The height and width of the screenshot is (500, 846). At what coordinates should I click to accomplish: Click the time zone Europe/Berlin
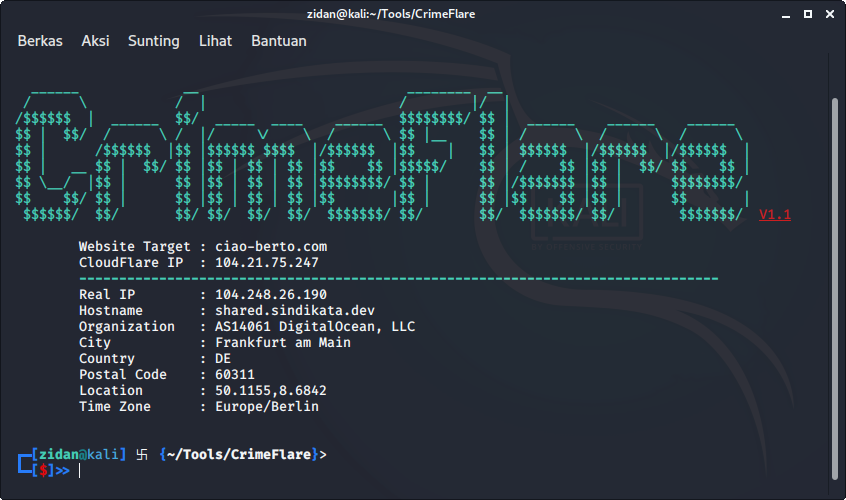tap(267, 407)
